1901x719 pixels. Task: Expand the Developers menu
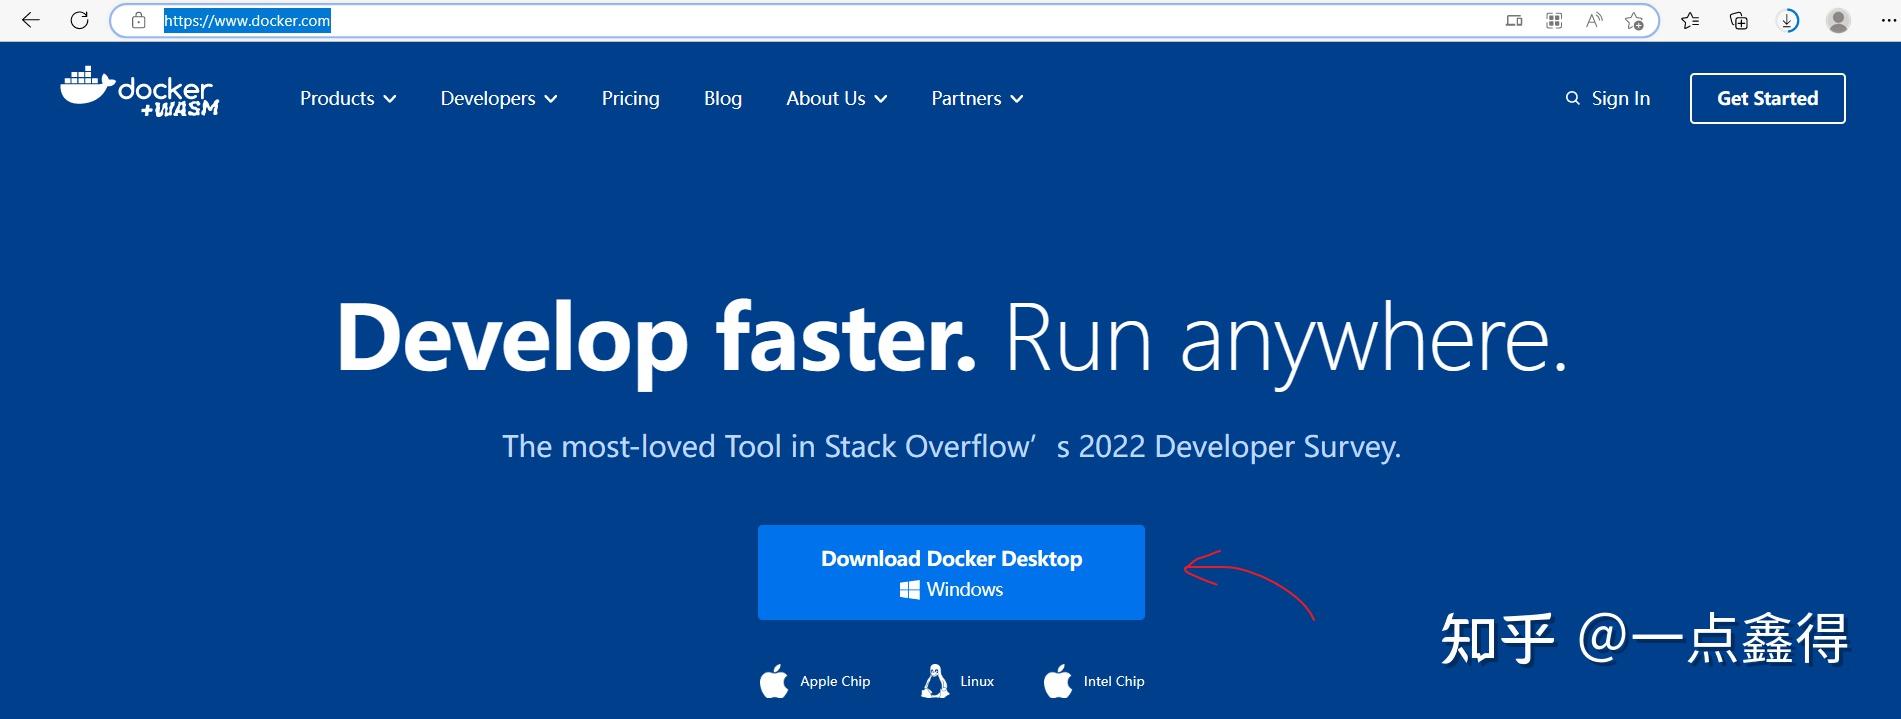(499, 98)
